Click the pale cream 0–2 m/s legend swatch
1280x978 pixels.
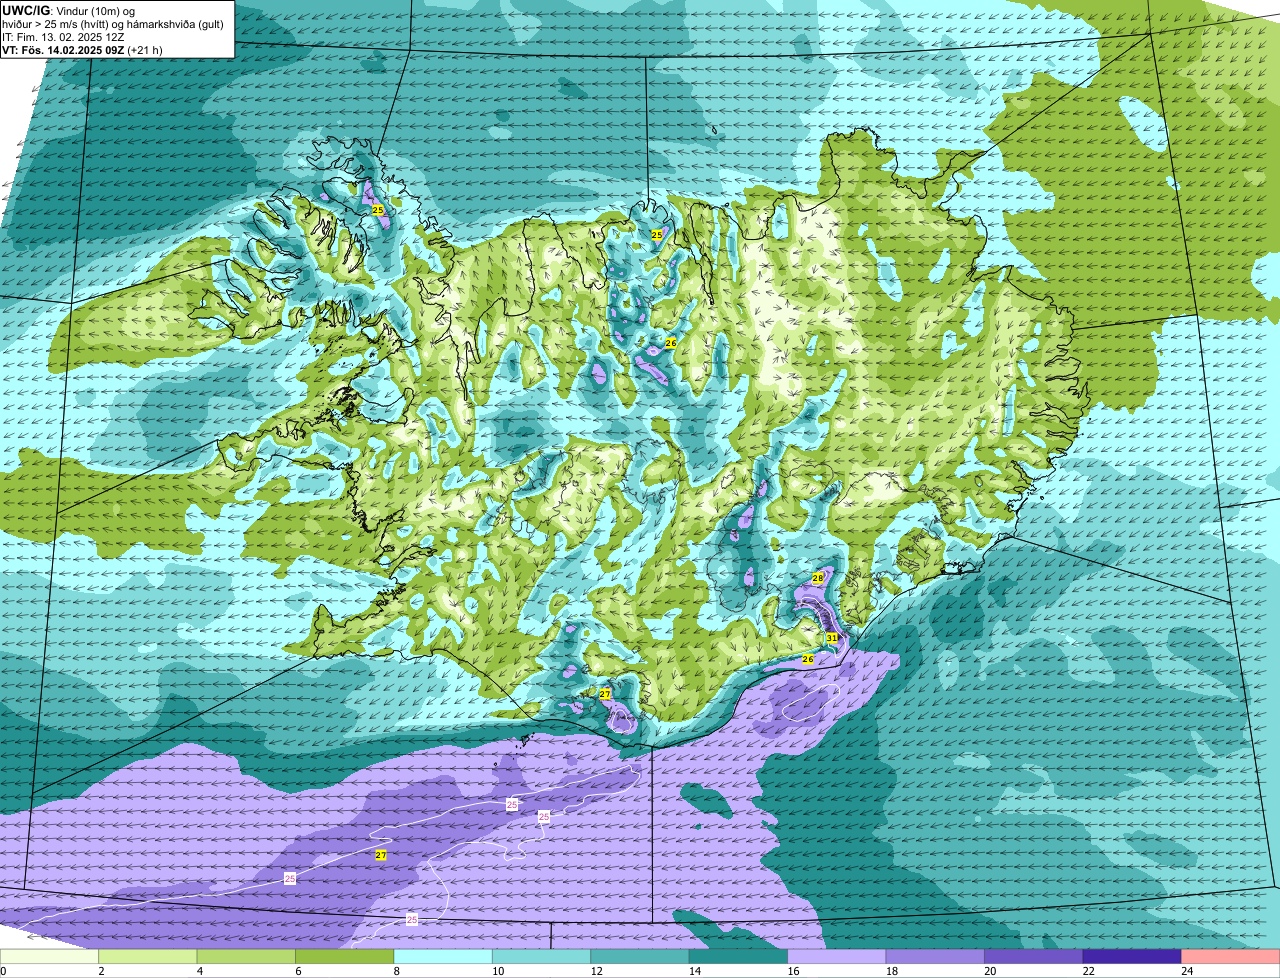tap(50, 957)
